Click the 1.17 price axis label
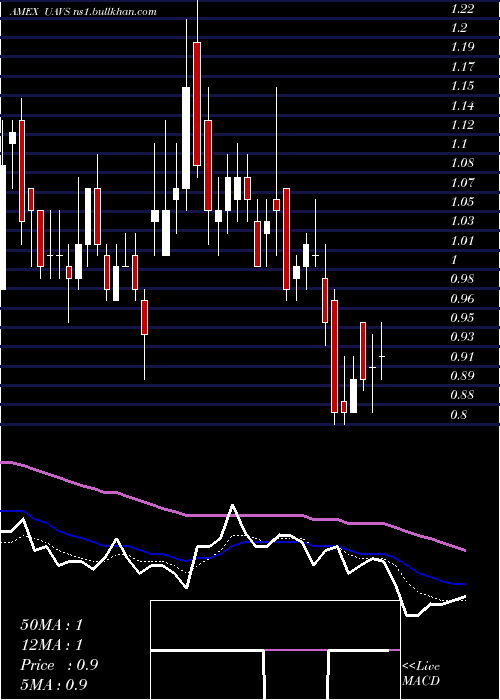The width and height of the screenshot is (500, 700). coord(463,67)
